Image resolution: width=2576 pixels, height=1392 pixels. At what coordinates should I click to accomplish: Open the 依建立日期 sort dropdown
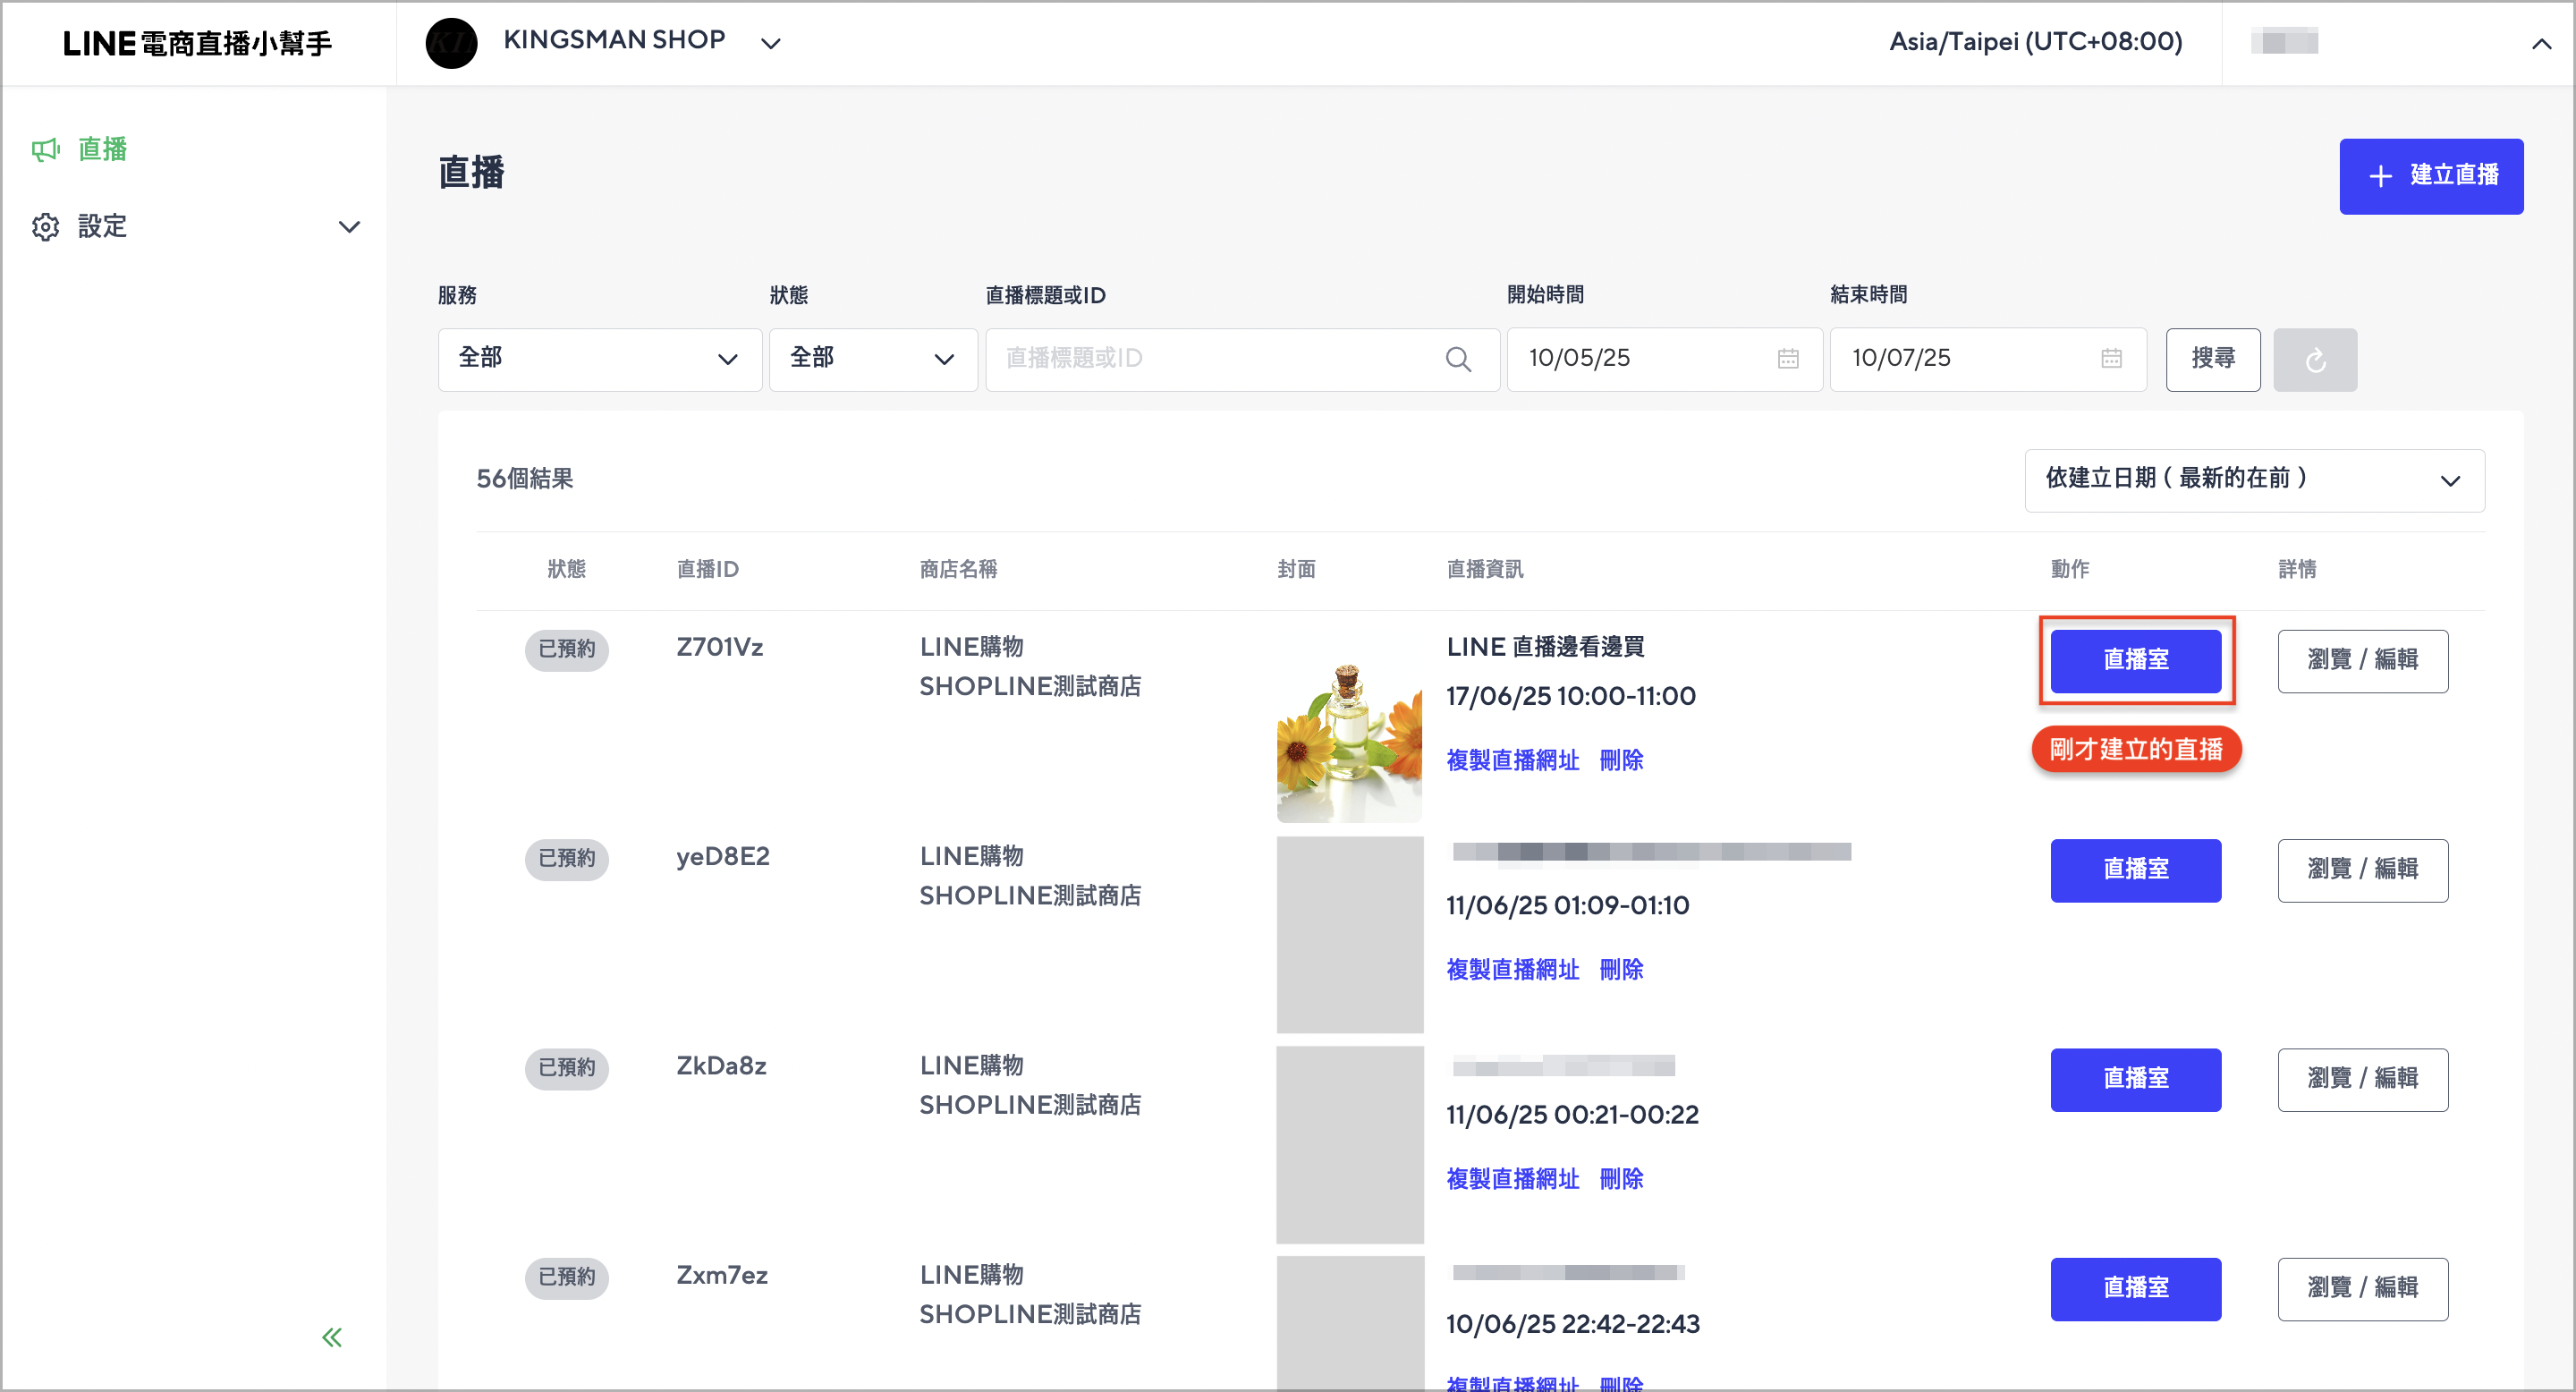2254,480
